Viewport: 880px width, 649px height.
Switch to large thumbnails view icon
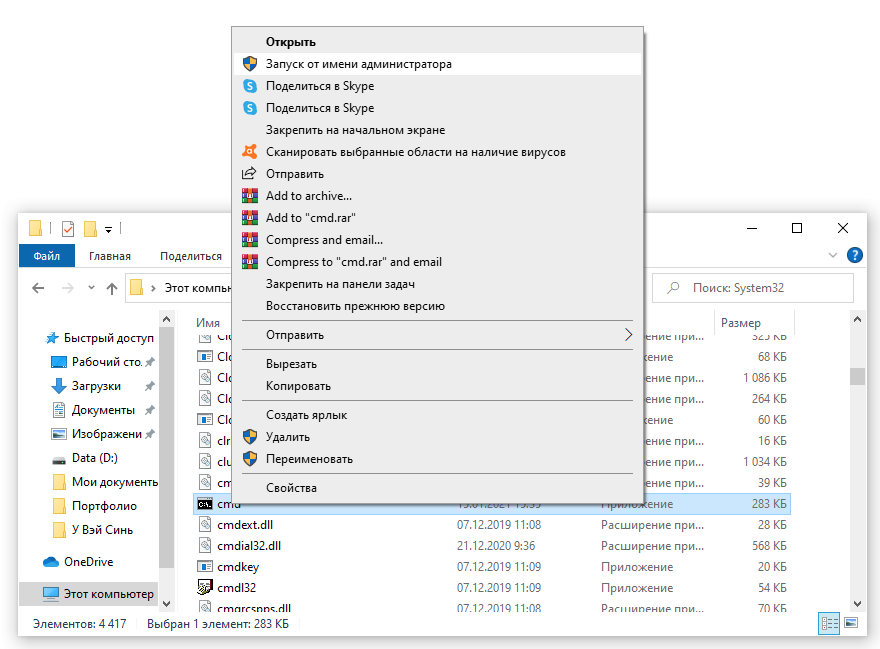pos(851,623)
